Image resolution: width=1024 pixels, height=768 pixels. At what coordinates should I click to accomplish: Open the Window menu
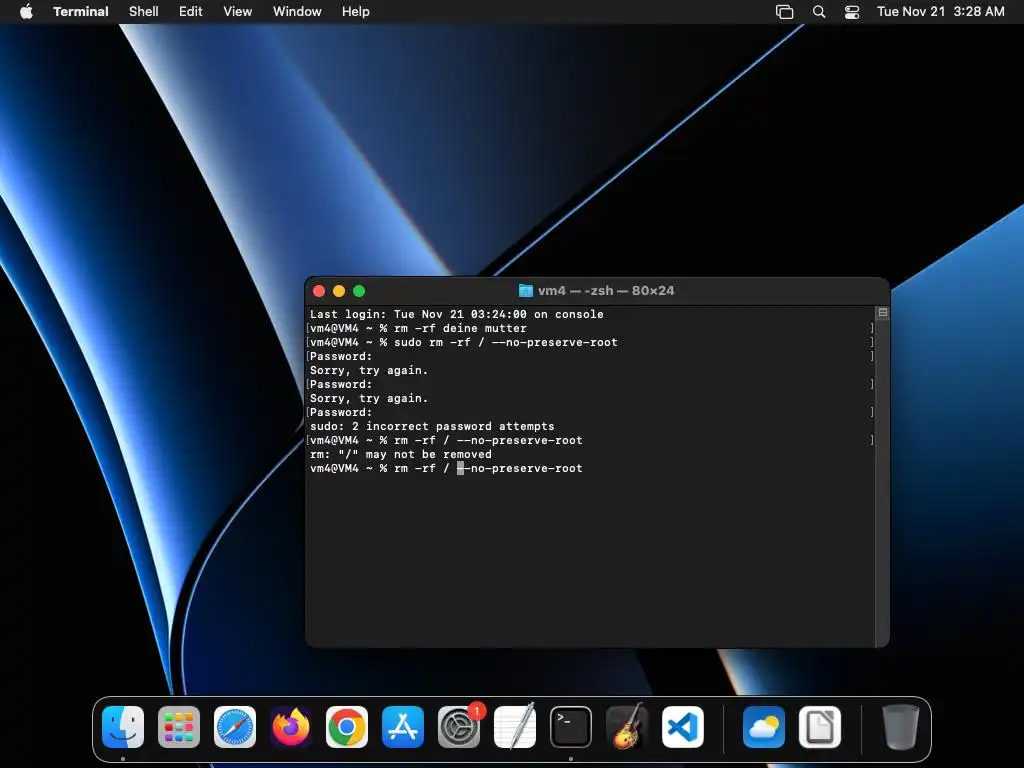click(297, 11)
